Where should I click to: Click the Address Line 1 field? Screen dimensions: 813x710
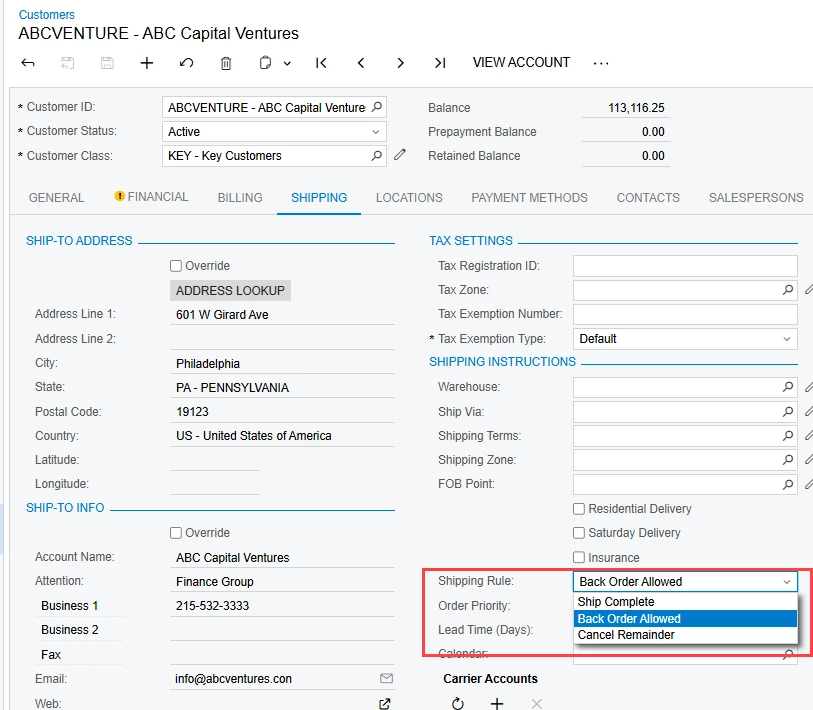coord(282,315)
